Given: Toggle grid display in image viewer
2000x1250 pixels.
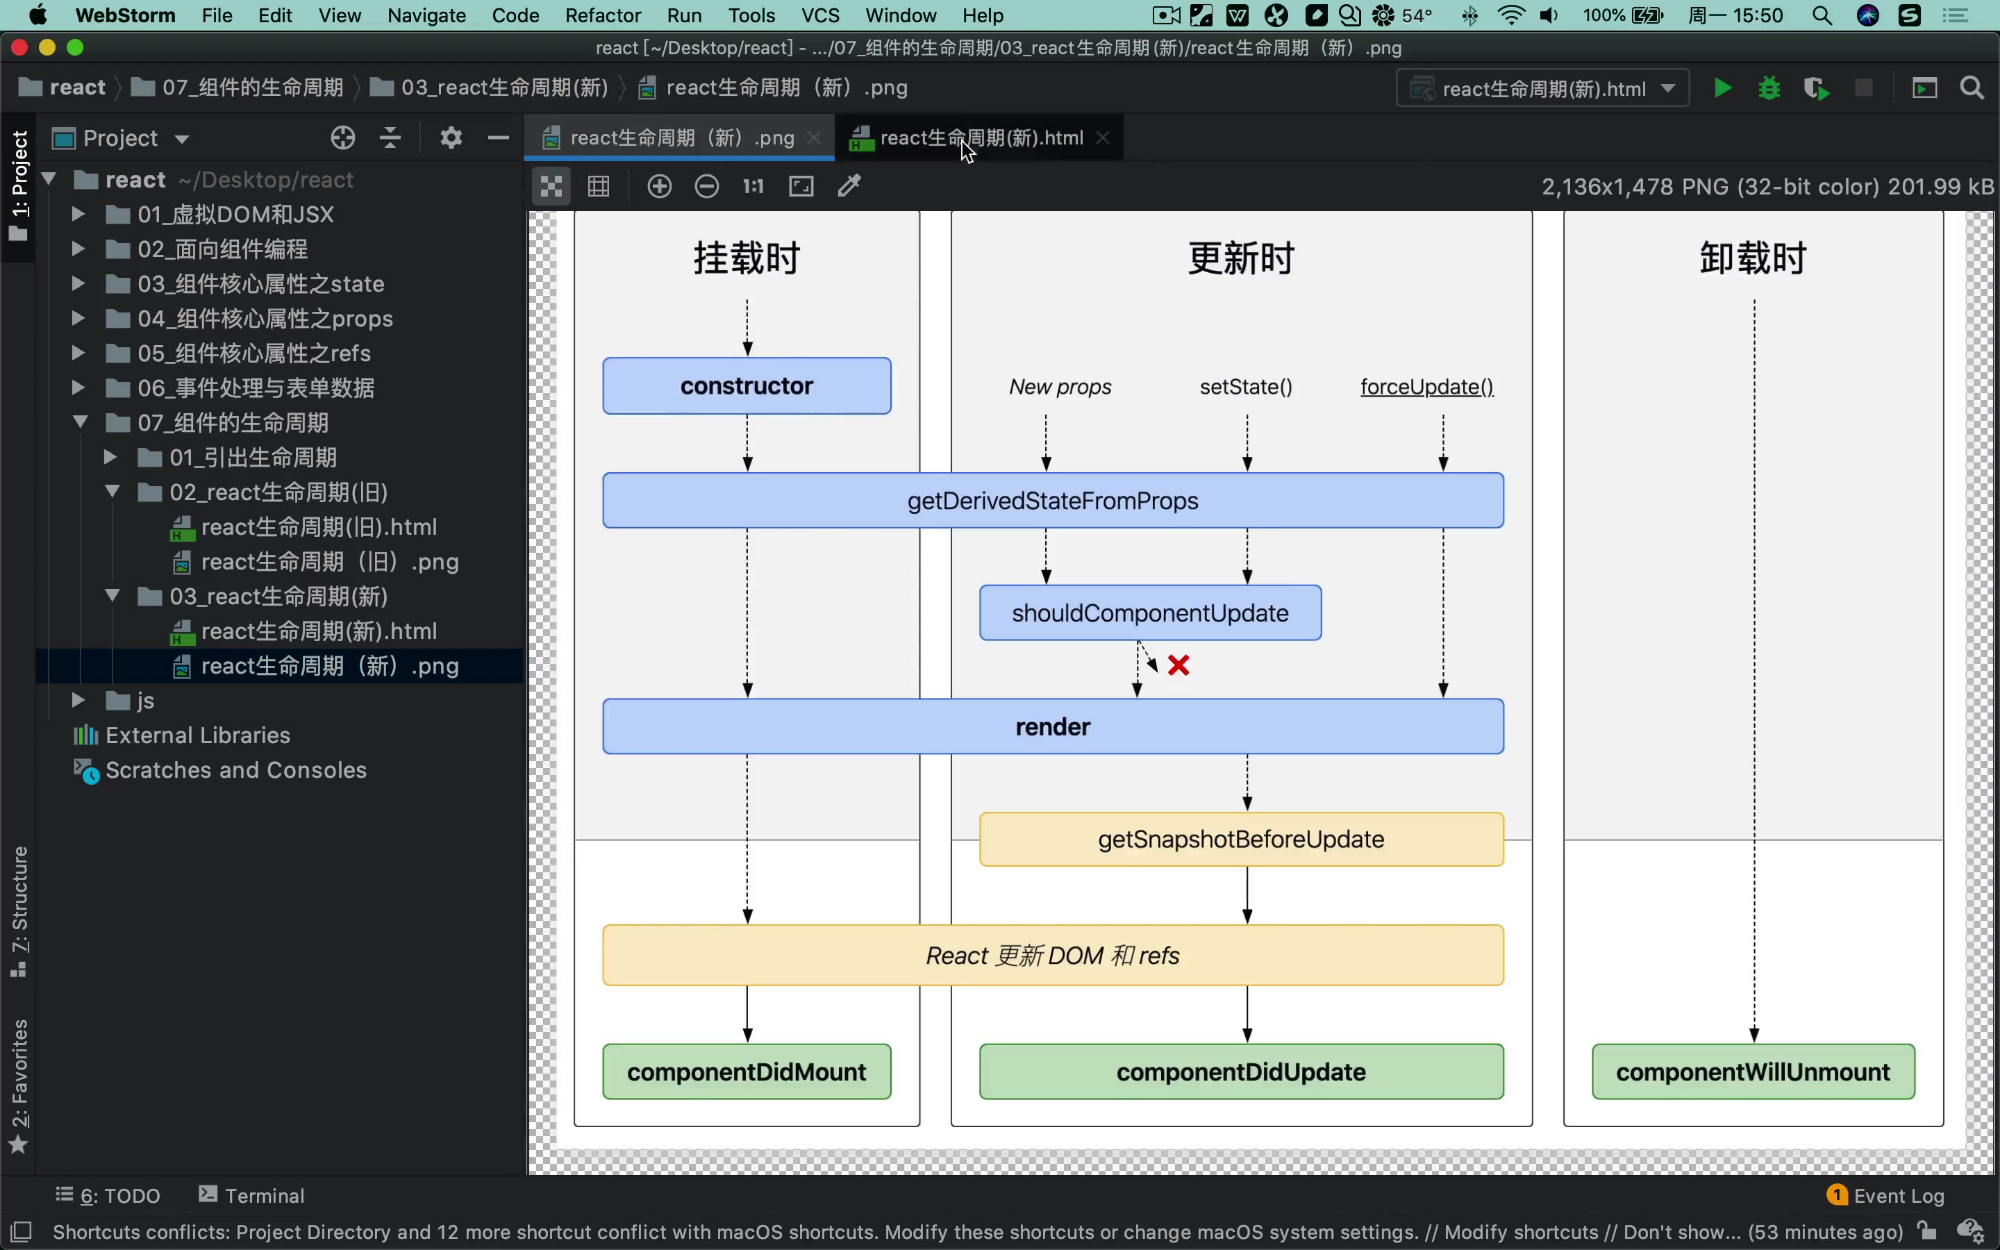Looking at the screenshot, I should (598, 186).
